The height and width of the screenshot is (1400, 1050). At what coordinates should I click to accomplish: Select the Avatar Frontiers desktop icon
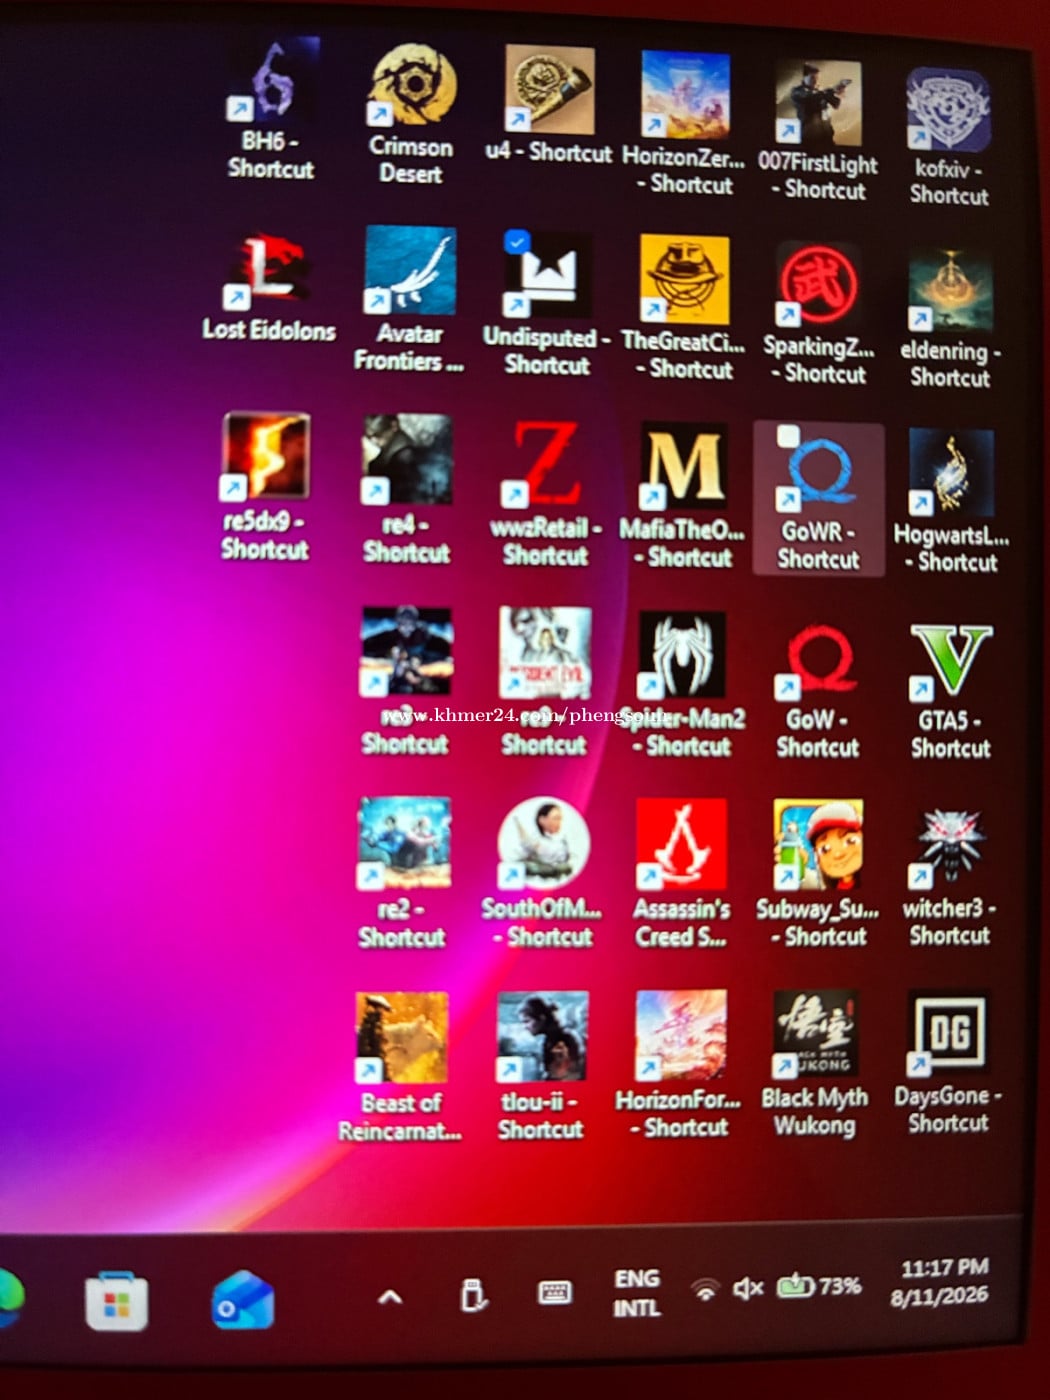pos(410,270)
